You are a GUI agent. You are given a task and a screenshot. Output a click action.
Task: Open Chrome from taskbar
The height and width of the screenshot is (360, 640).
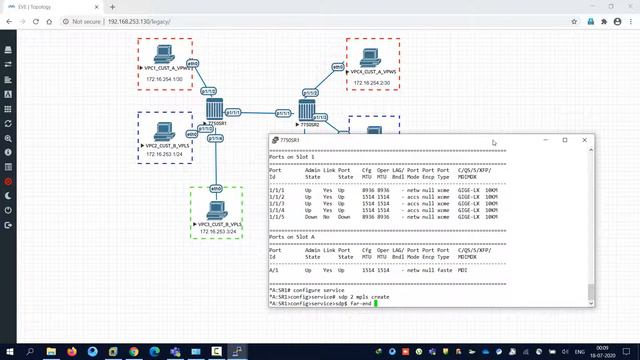click(134, 351)
